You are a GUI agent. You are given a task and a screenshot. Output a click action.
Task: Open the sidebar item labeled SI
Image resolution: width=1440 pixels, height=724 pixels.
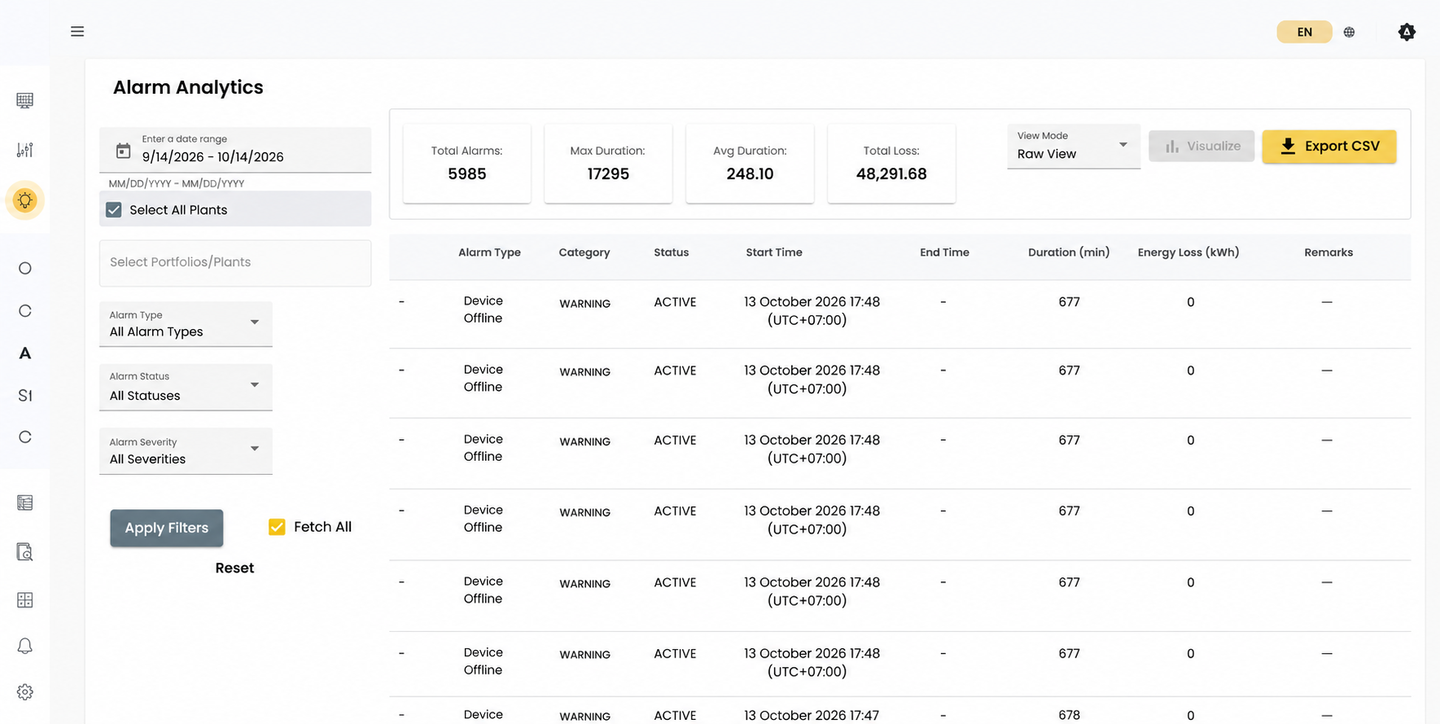pos(25,395)
